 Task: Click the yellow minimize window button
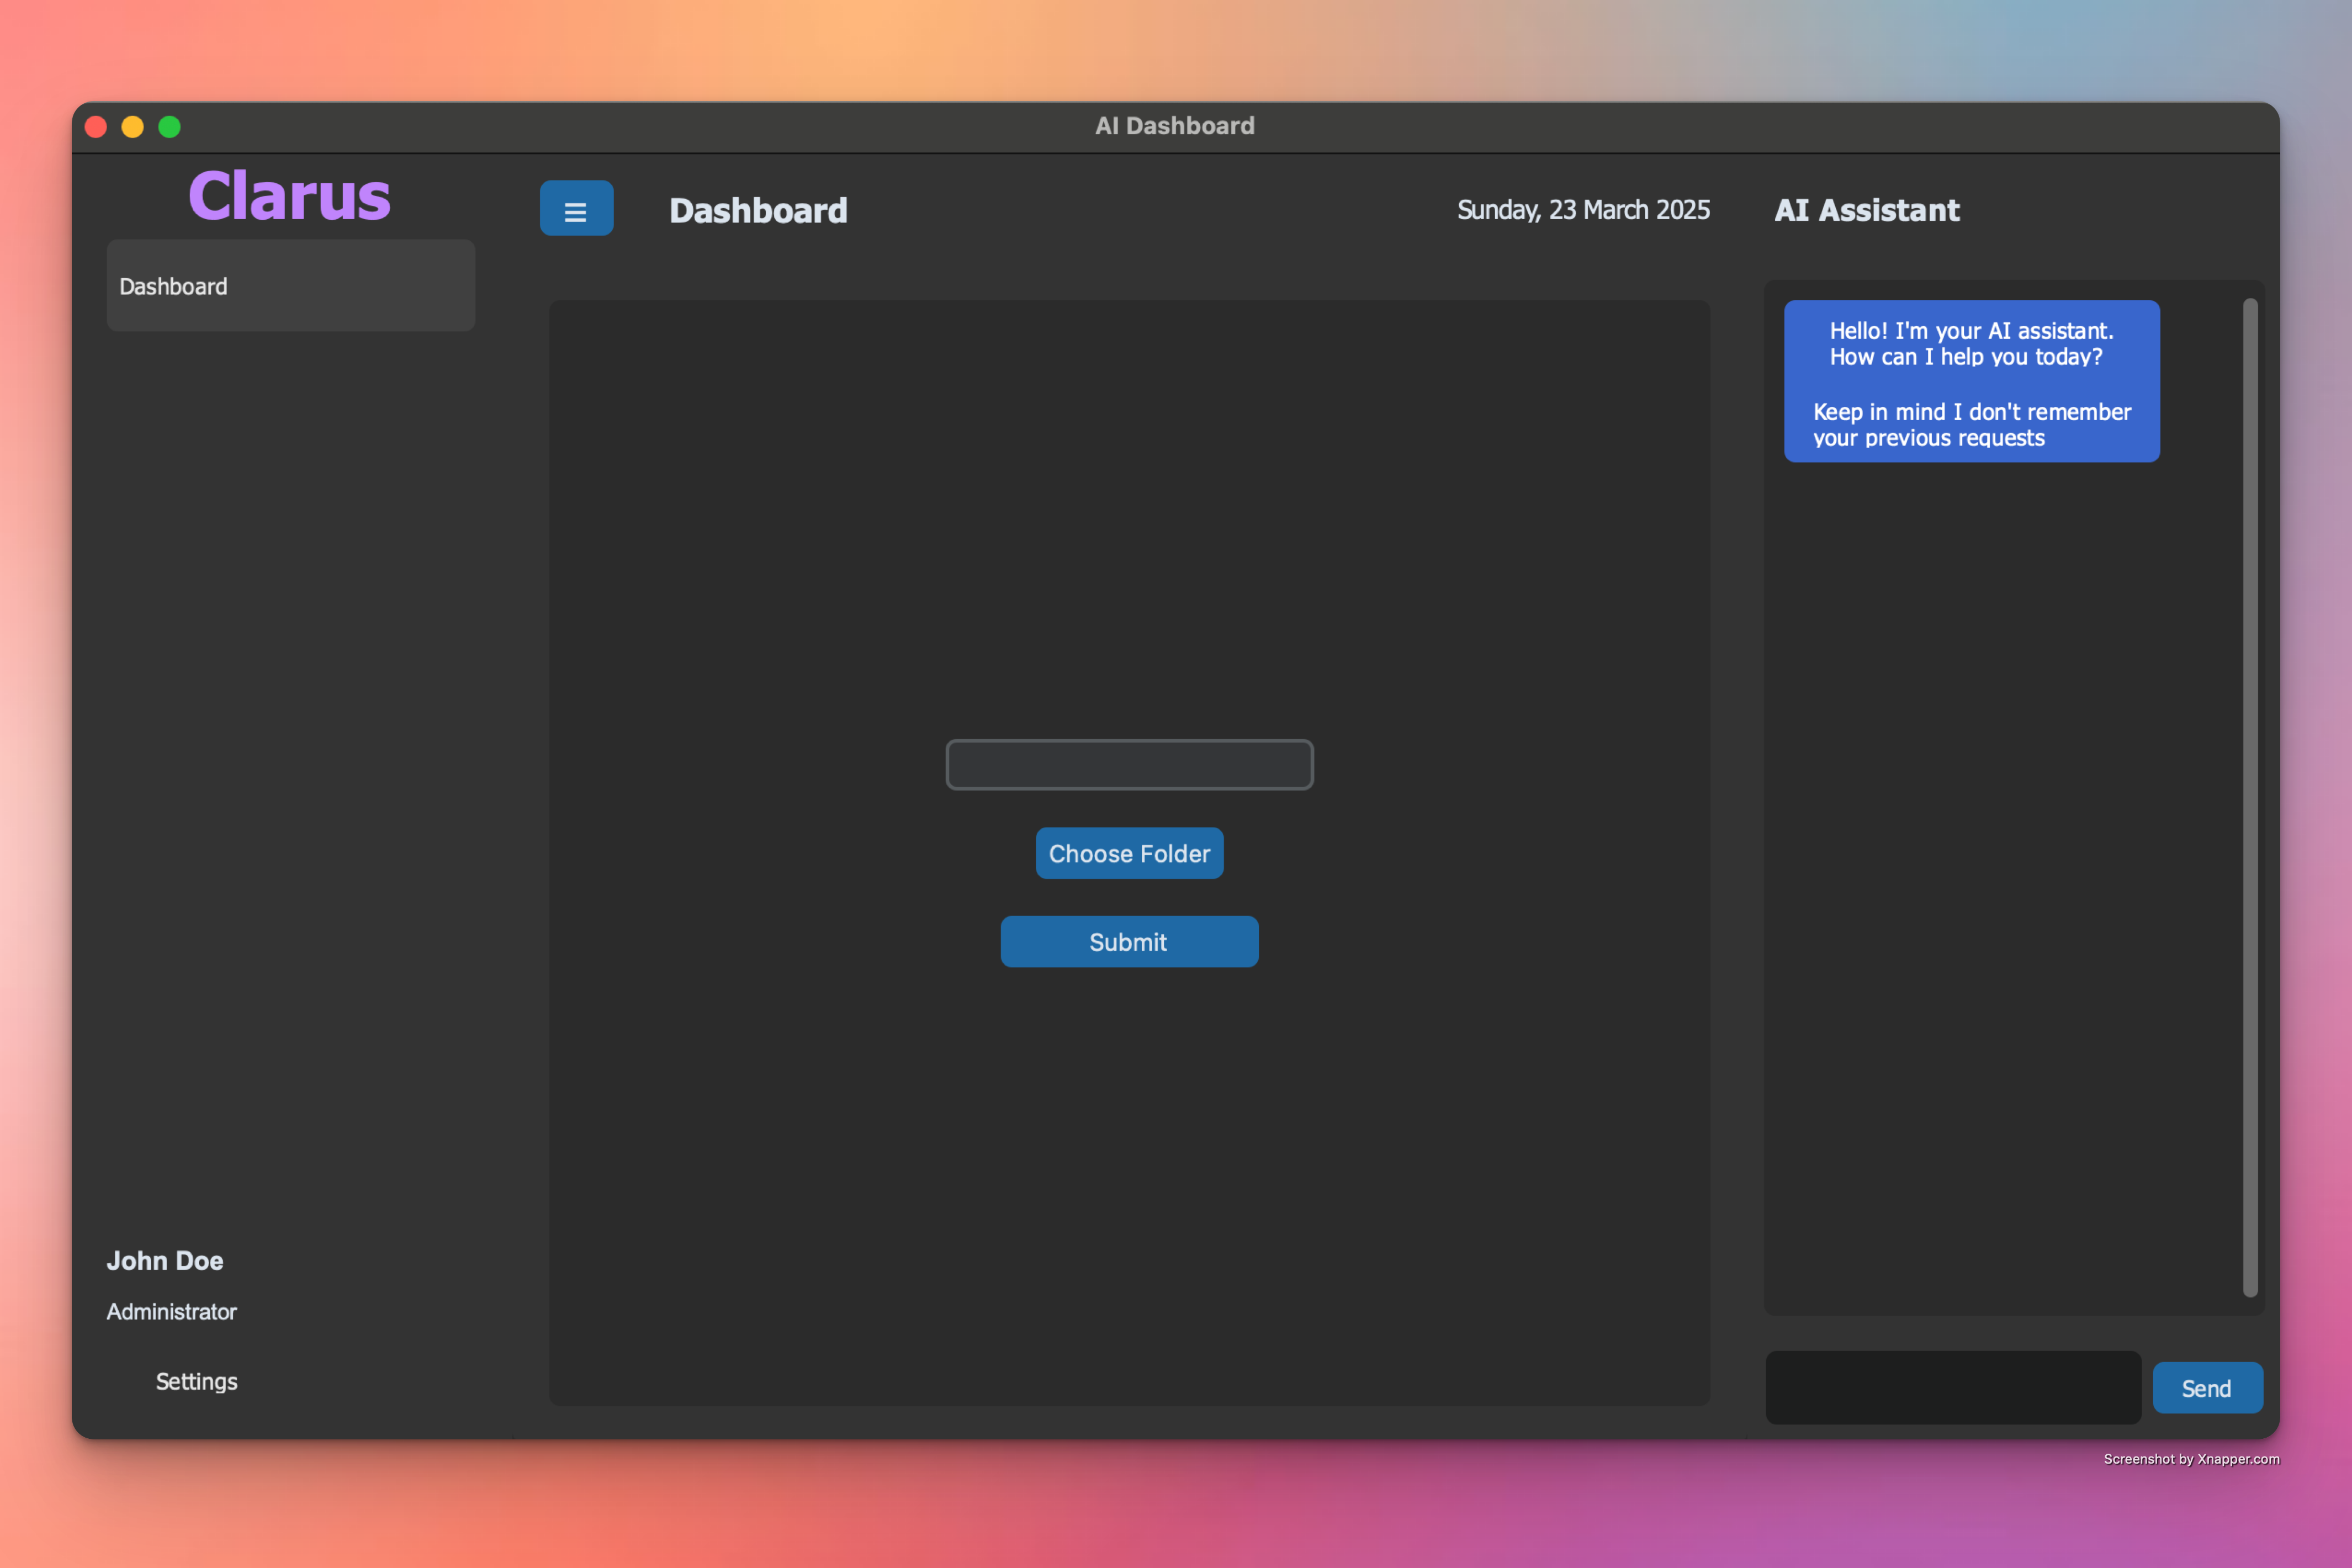click(133, 127)
